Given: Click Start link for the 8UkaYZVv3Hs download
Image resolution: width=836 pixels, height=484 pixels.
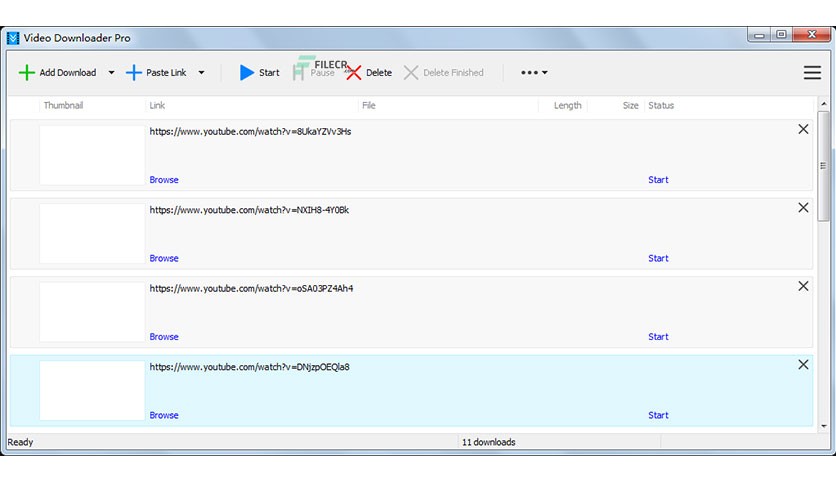Looking at the screenshot, I should [x=658, y=180].
